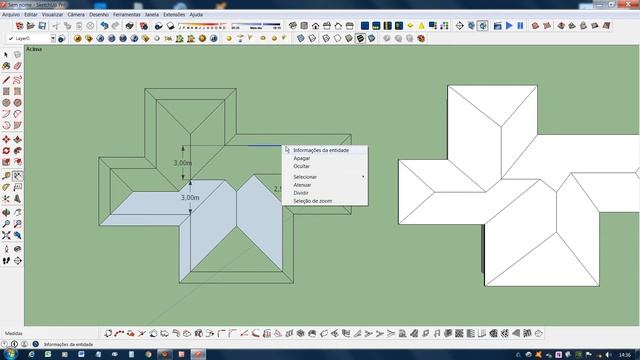Toggle Monochrome face style
The width and height of the screenshot is (640, 360).
(x=372, y=38)
